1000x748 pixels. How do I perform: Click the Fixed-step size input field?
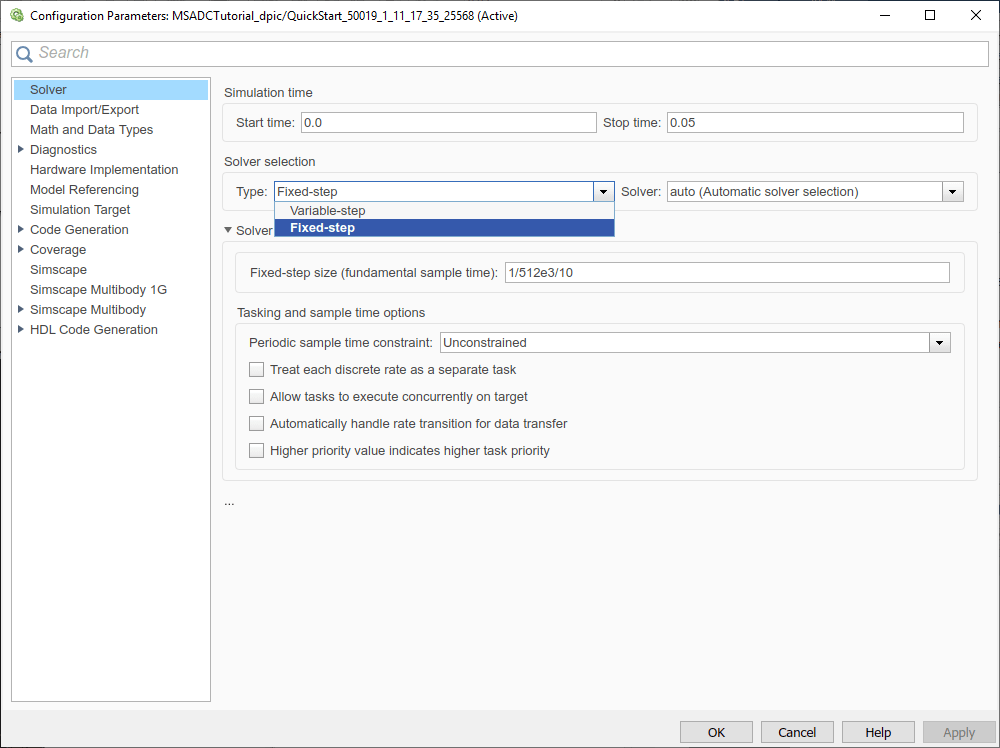coord(726,273)
